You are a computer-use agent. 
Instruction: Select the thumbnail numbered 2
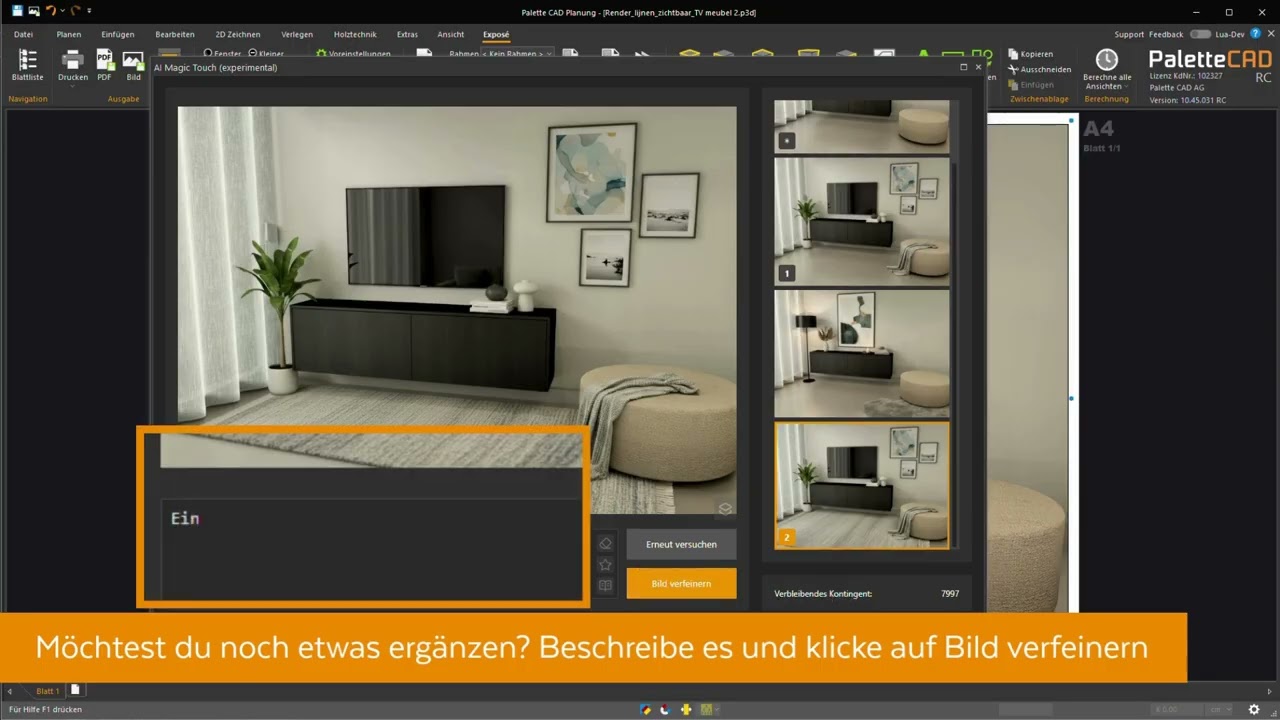[862, 485]
